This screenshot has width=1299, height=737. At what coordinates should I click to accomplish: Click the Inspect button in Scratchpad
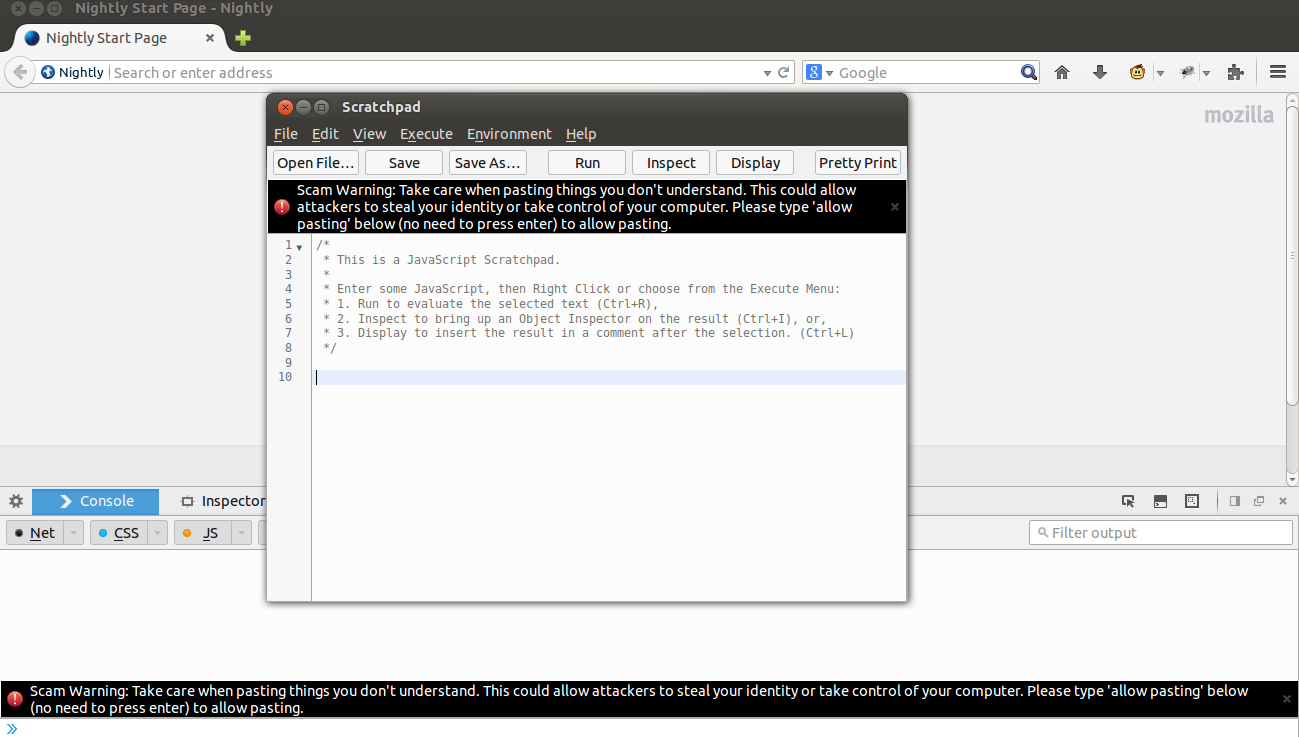click(x=671, y=163)
